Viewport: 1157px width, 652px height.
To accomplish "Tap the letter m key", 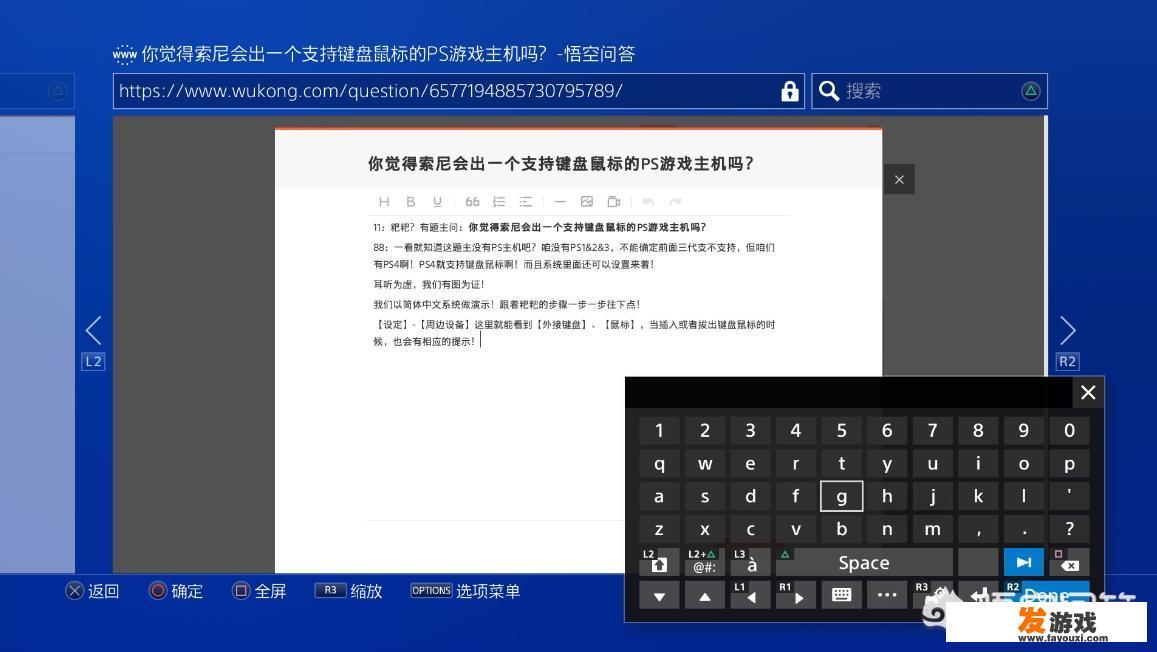I will point(933,530).
